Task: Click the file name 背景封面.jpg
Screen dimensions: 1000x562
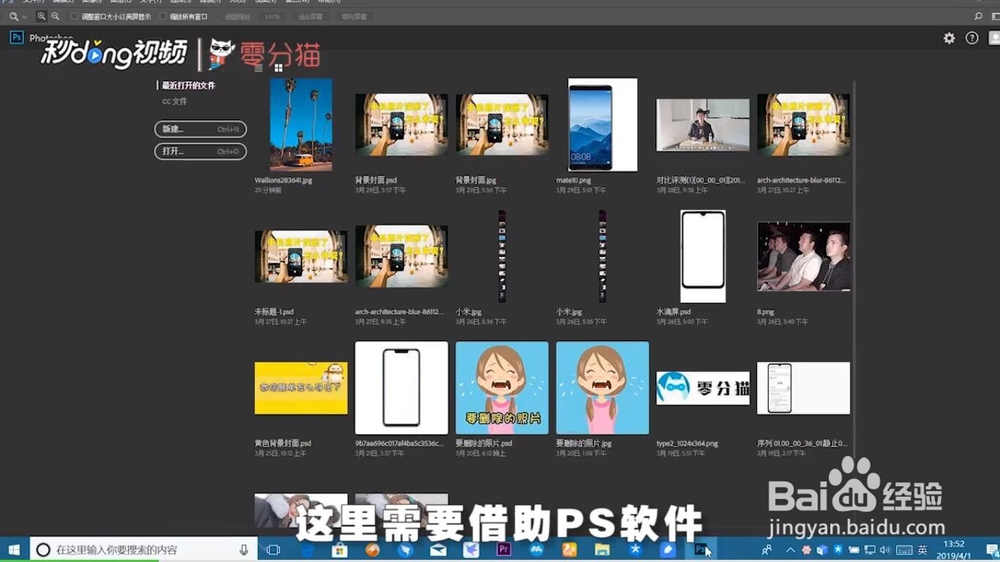Action: 476,181
